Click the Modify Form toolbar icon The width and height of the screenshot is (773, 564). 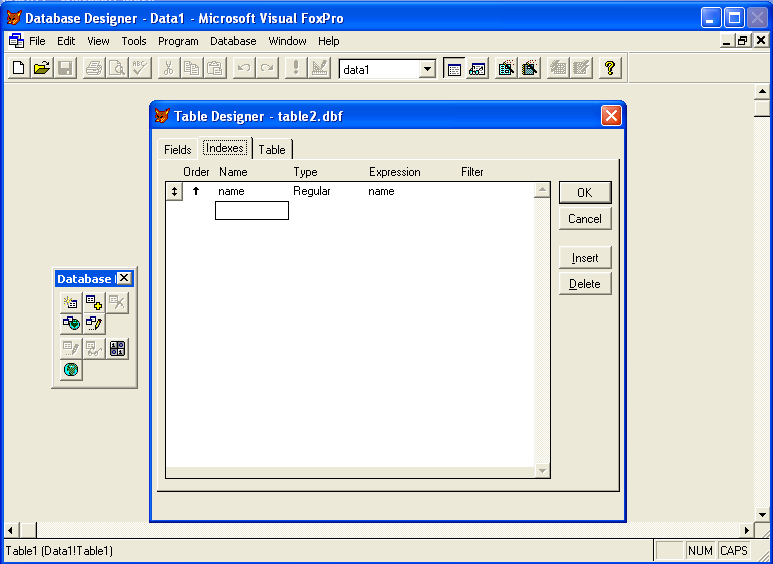point(319,68)
